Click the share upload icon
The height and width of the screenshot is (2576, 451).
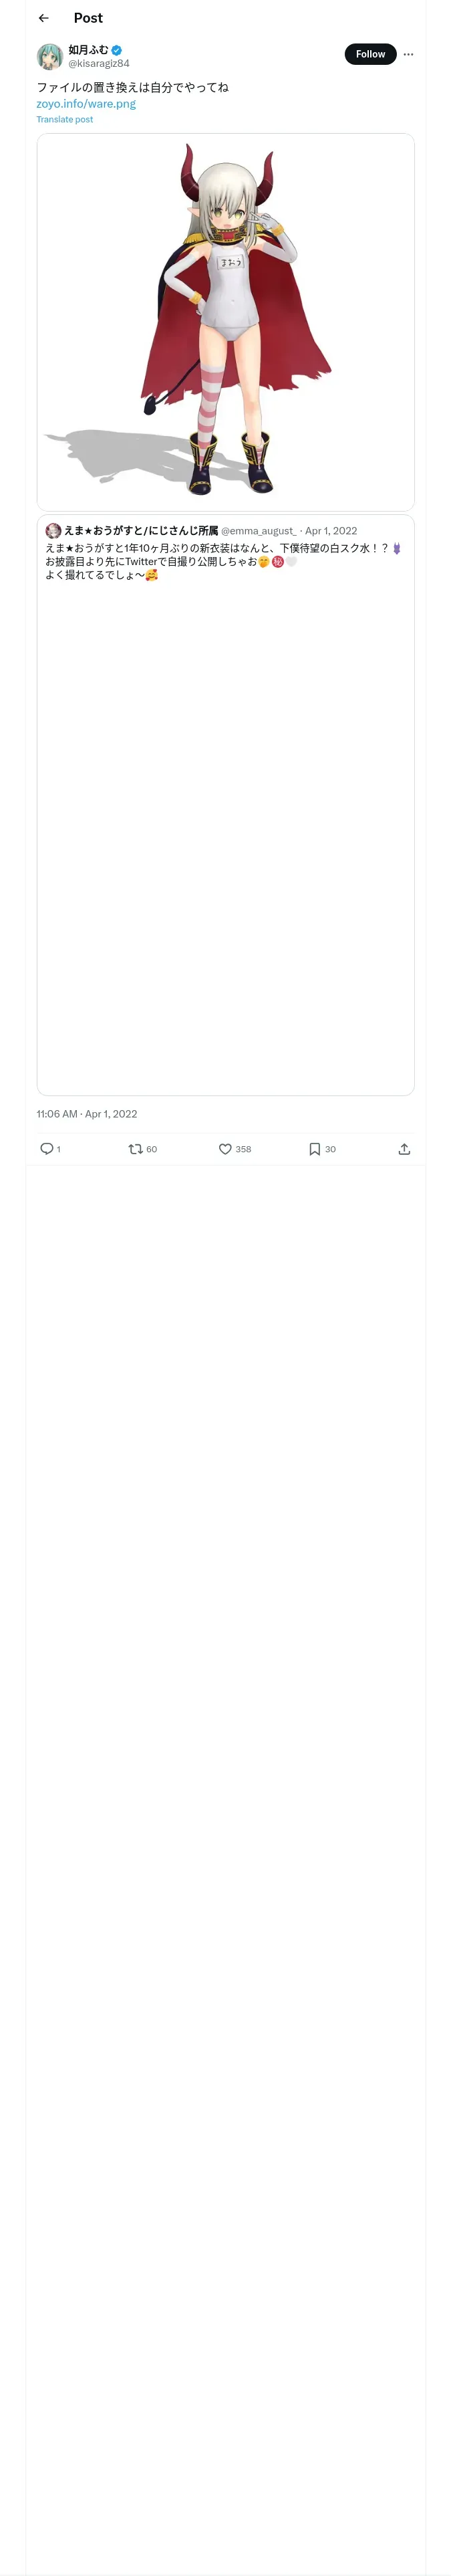(x=404, y=1149)
